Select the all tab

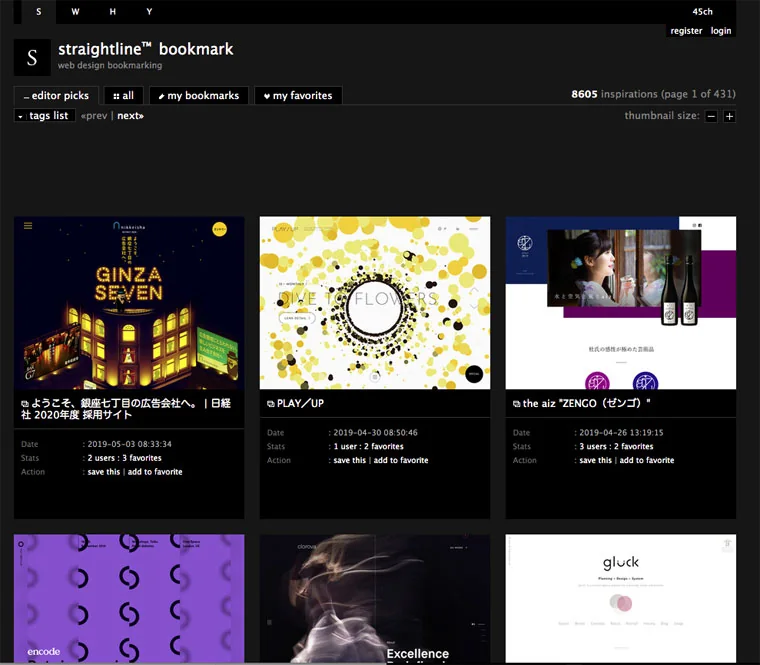click(x=124, y=95)
